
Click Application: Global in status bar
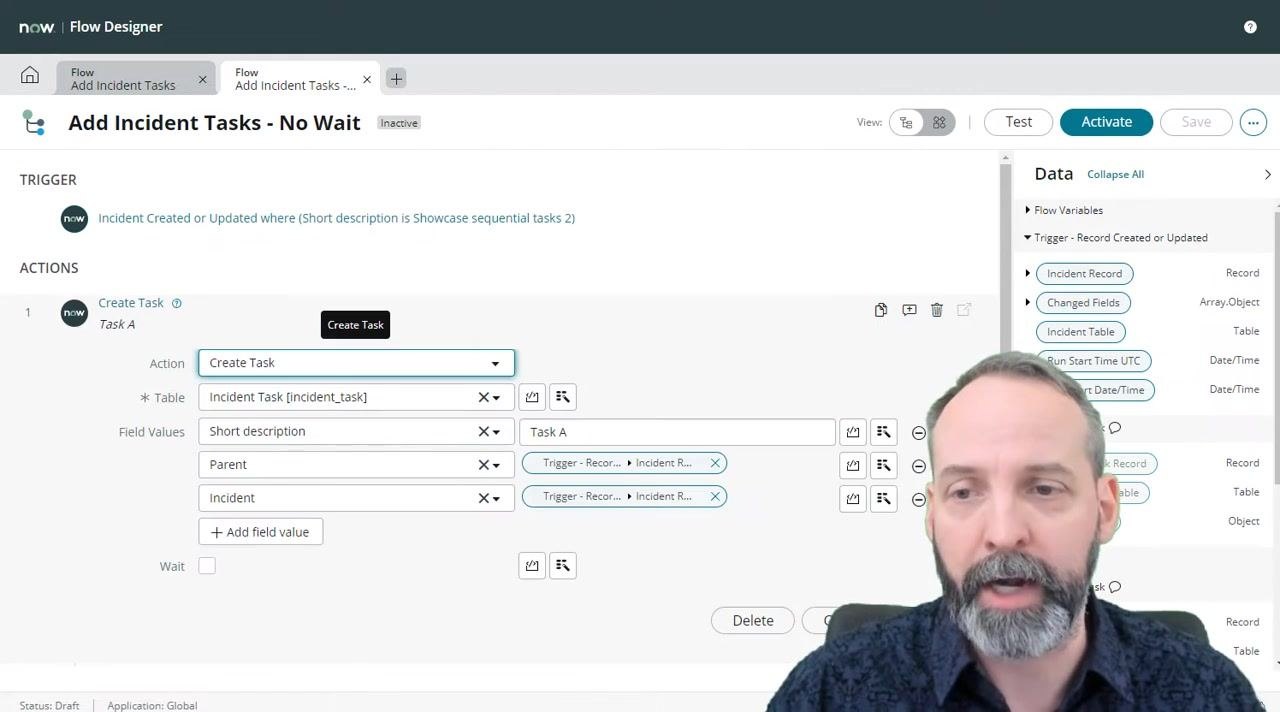(x=152, y=705)
